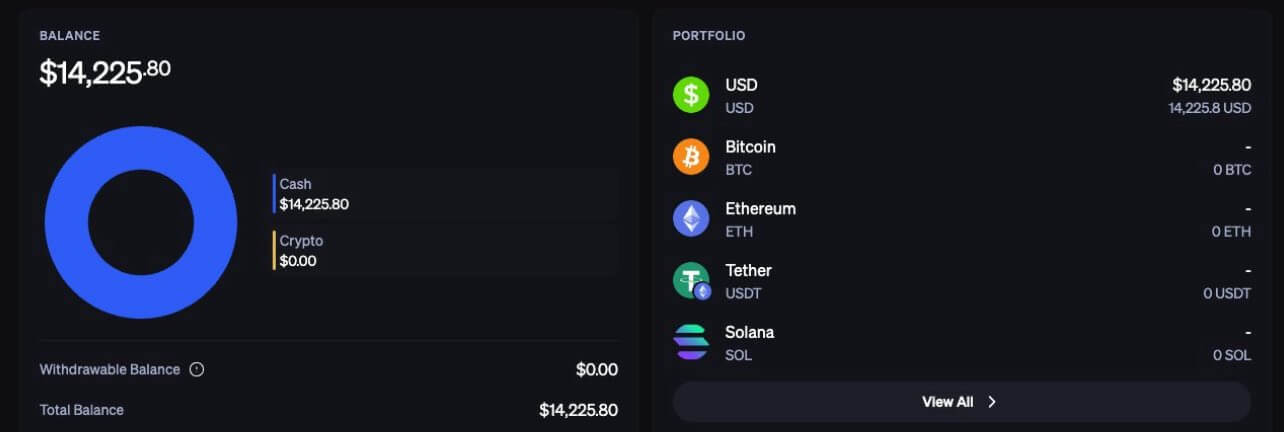Select the Ethereum portfolio row name

pyautogui.click(x=760, y=209)
